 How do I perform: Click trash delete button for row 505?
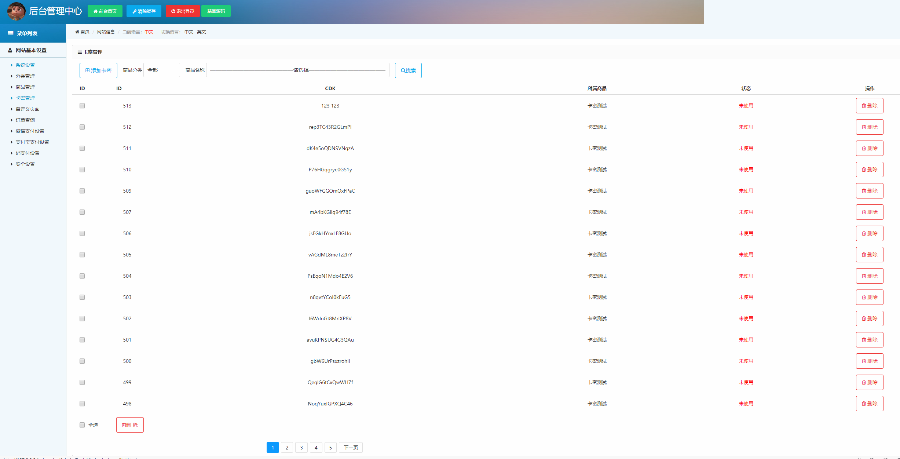(870, 255)
